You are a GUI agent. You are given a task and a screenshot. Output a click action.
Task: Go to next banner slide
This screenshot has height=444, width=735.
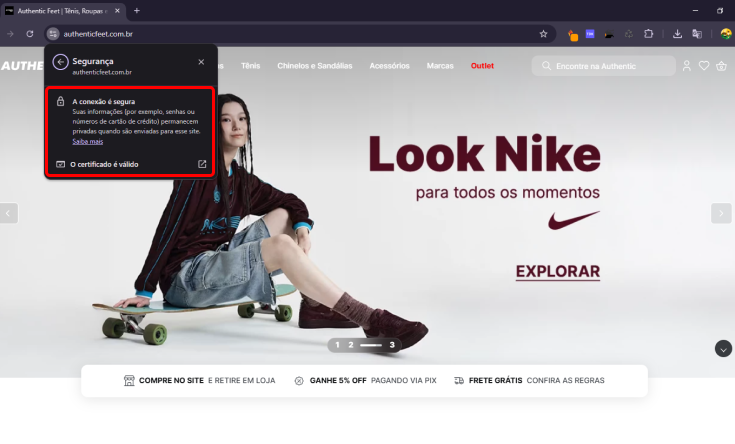tap(721, 213)
